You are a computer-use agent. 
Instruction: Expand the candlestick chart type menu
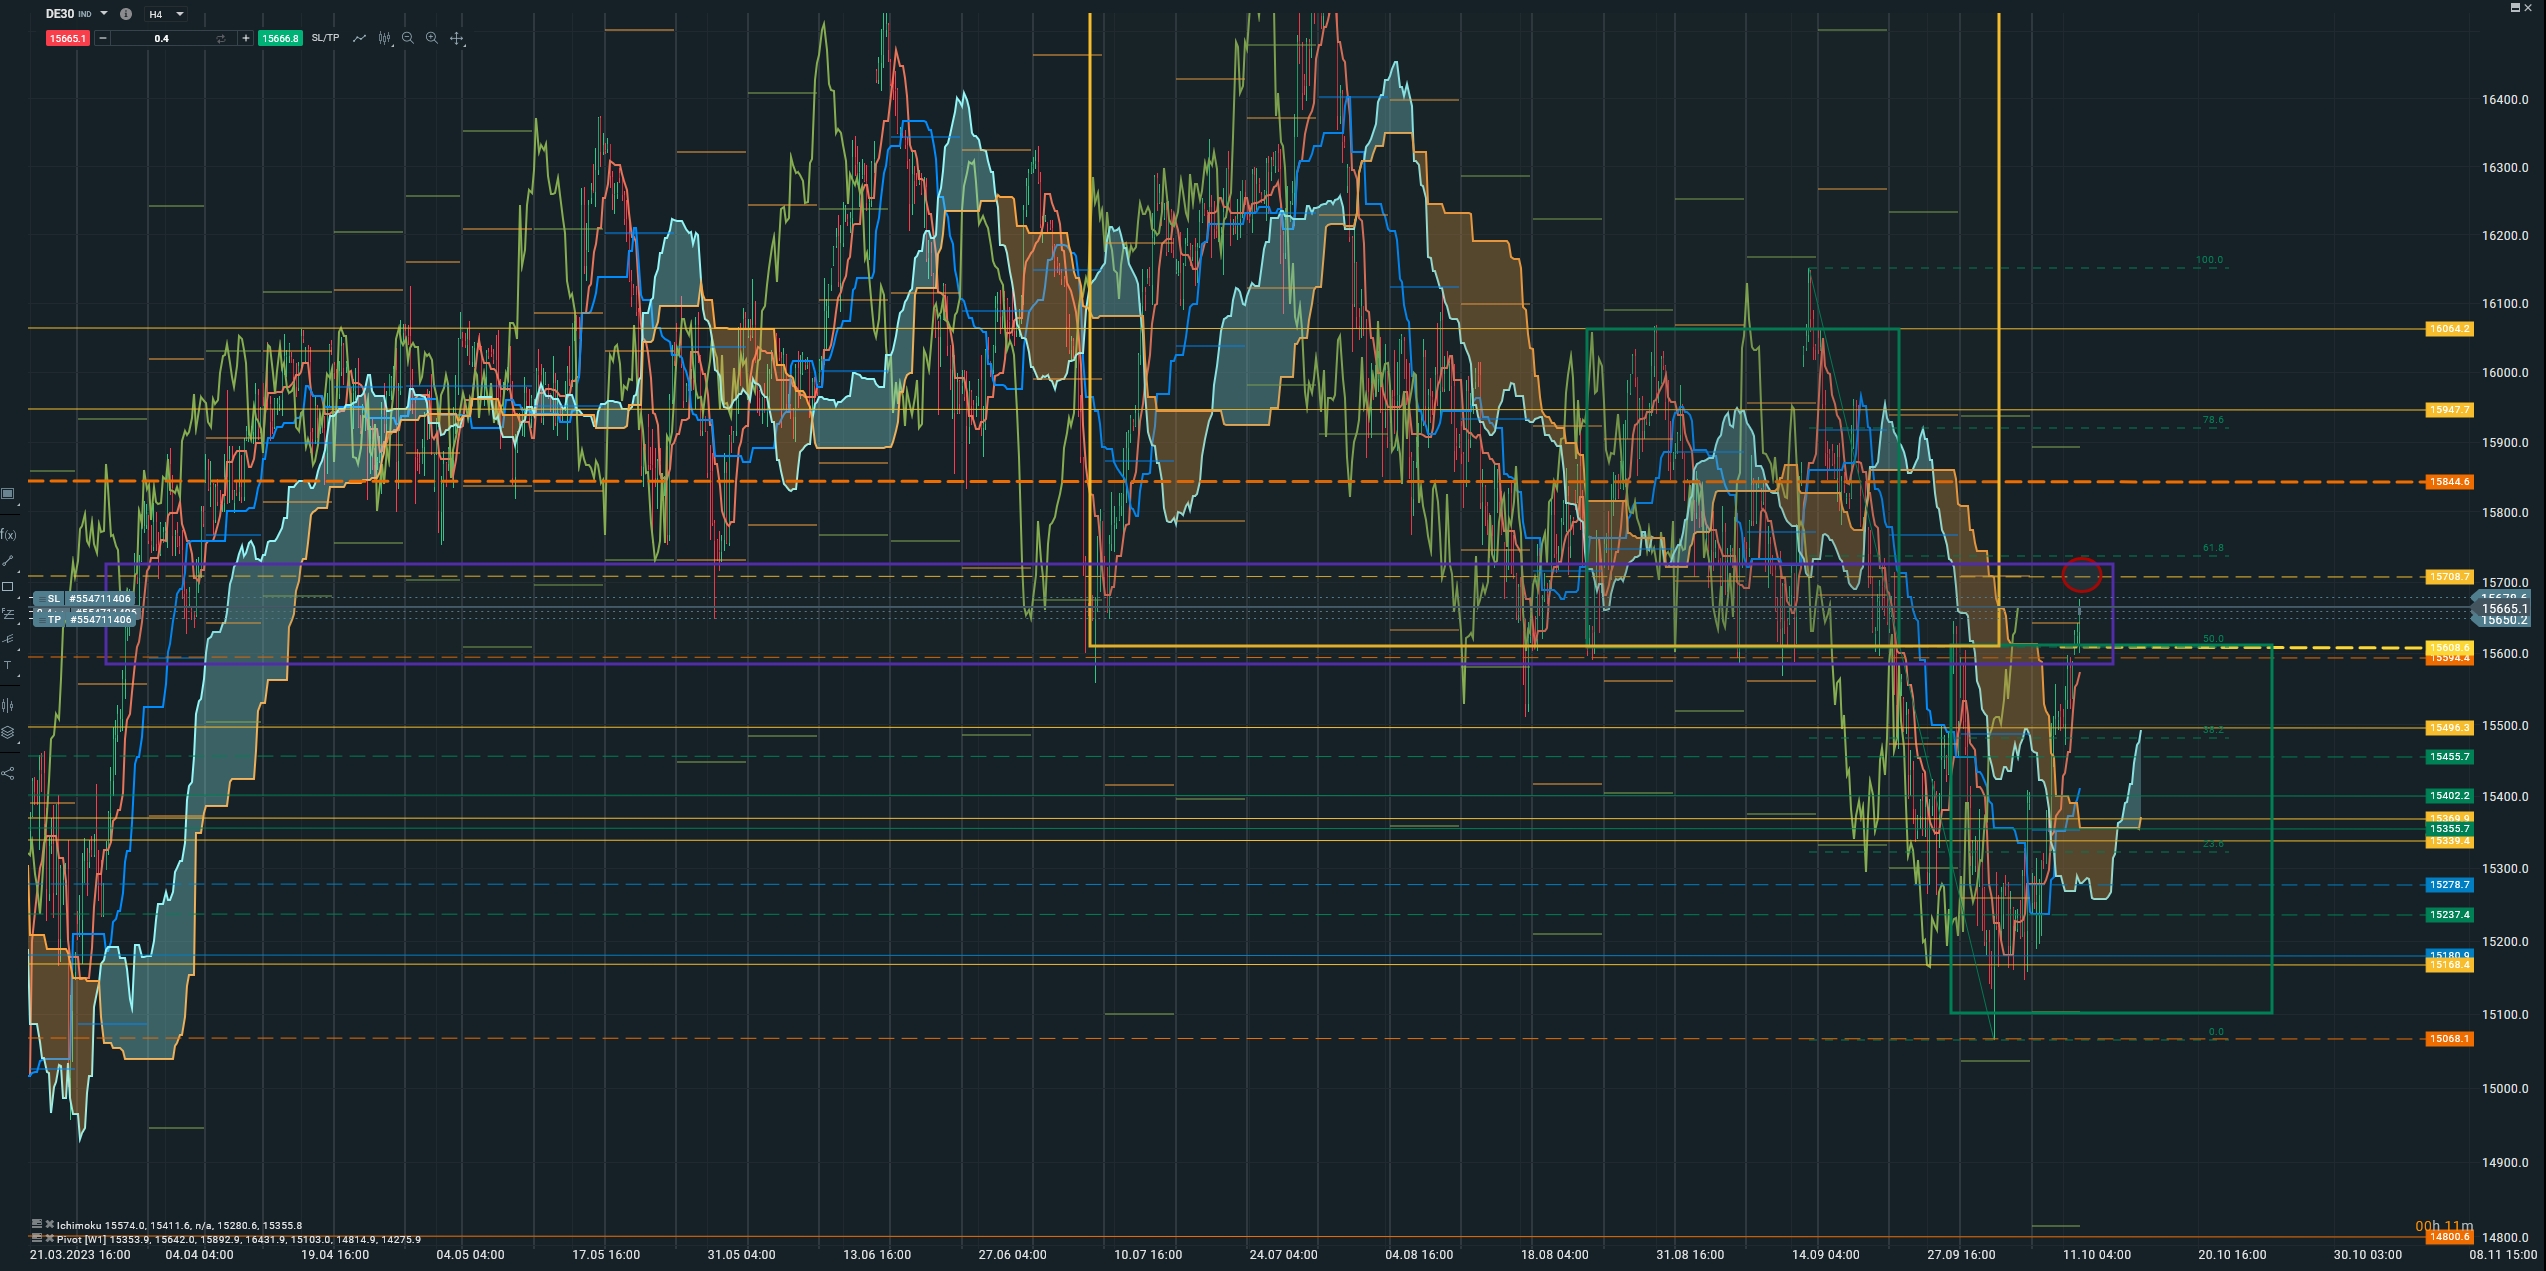click(x=384, y=38)
